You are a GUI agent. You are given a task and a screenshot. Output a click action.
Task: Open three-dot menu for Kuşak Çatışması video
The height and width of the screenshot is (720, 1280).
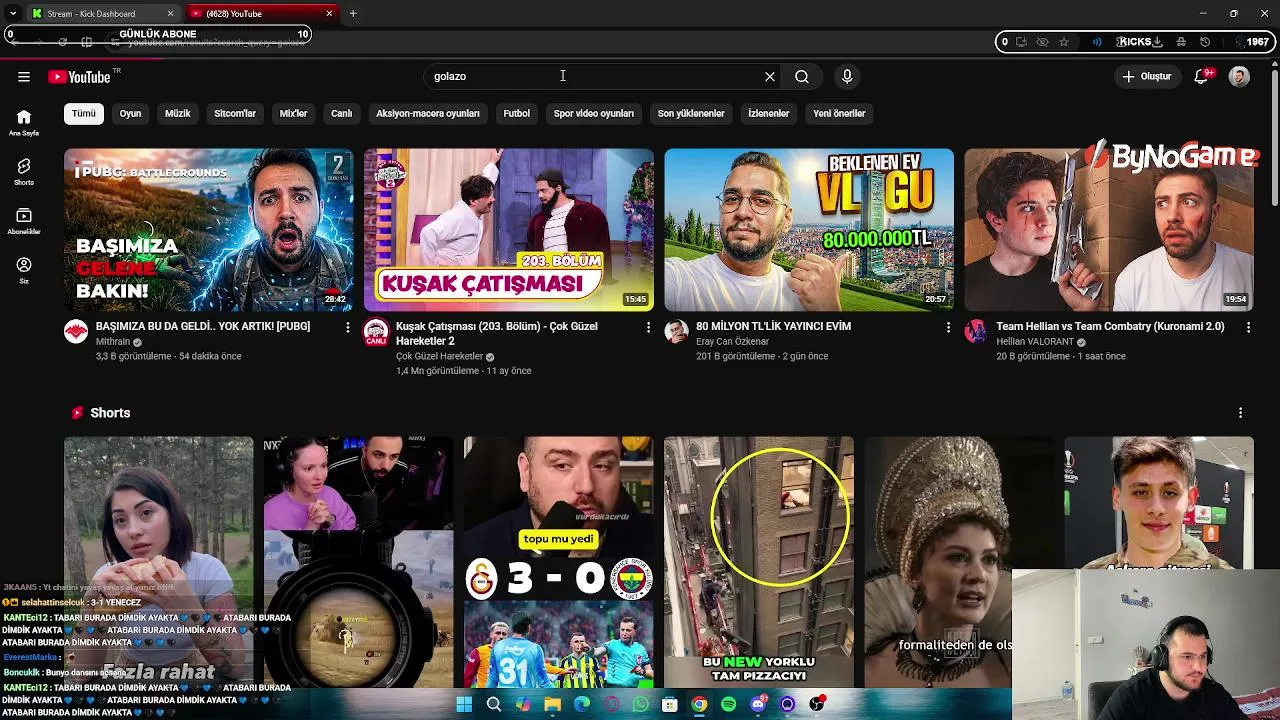(648, 327)
